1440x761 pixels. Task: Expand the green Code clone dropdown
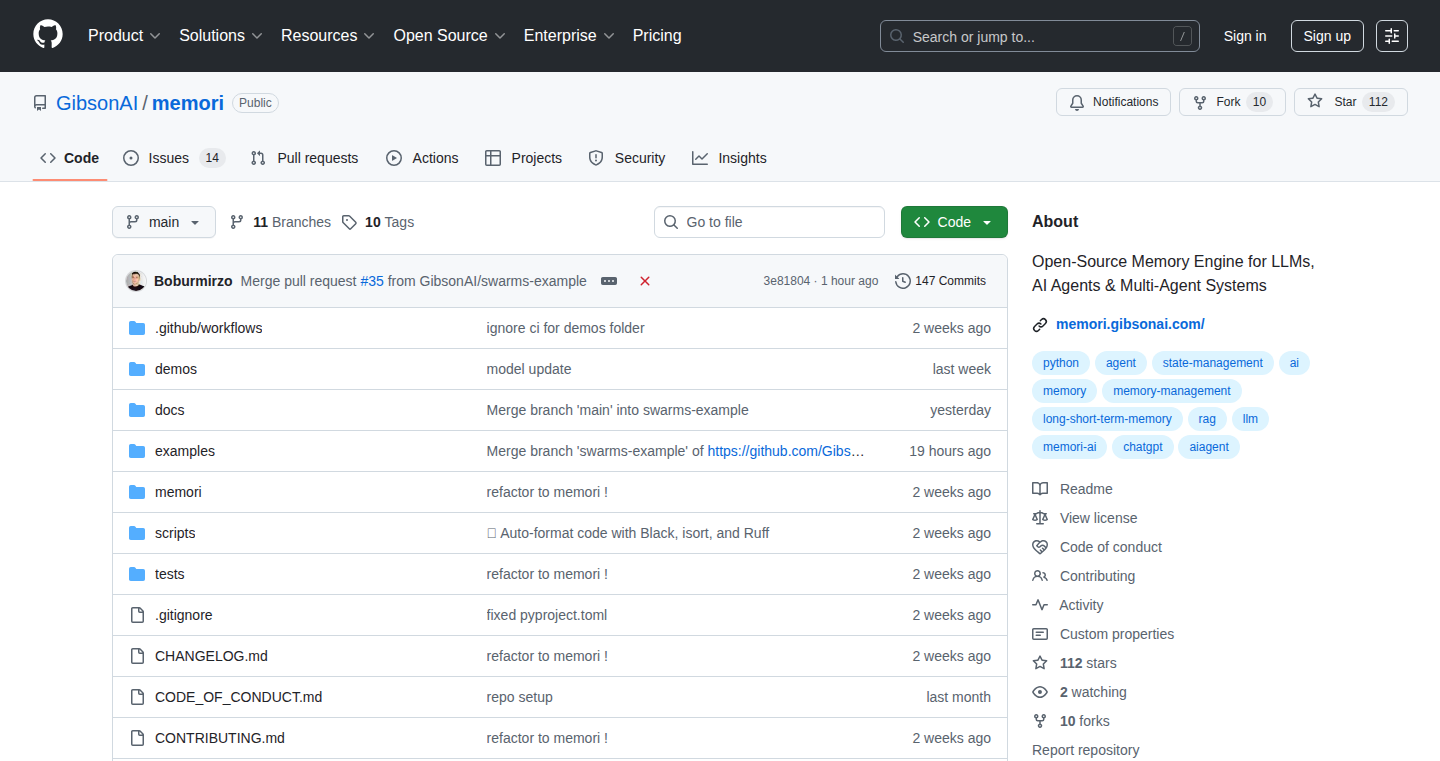click(954, 222)
